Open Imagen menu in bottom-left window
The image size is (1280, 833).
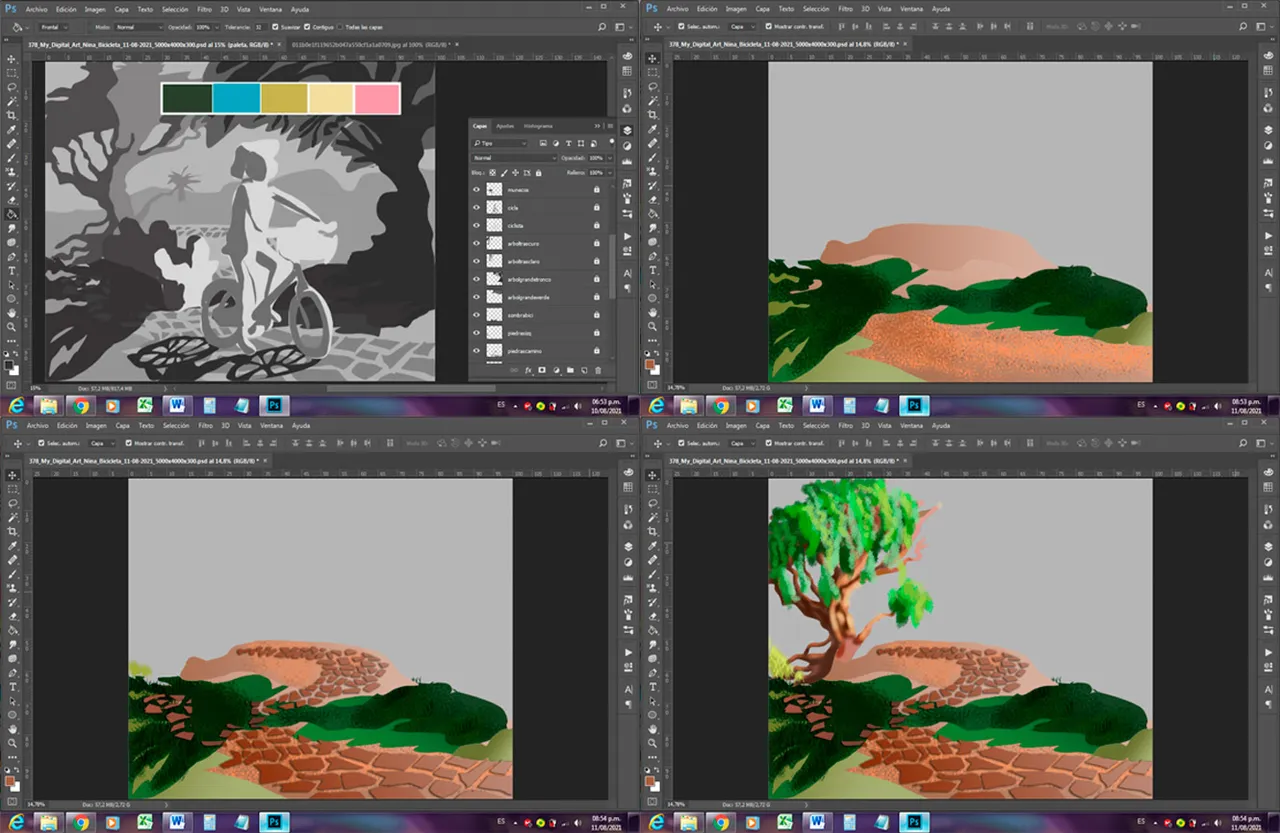(96, 425)
